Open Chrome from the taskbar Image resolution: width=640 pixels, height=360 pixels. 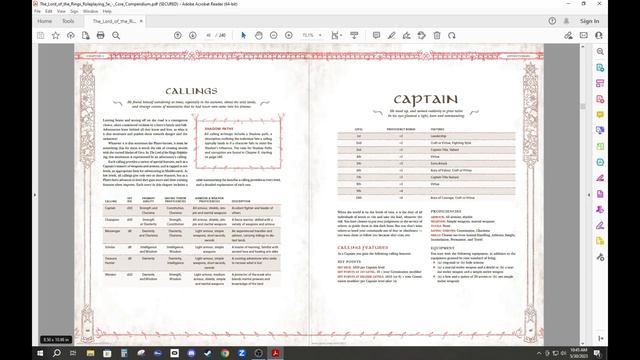(x=225, y=353)
